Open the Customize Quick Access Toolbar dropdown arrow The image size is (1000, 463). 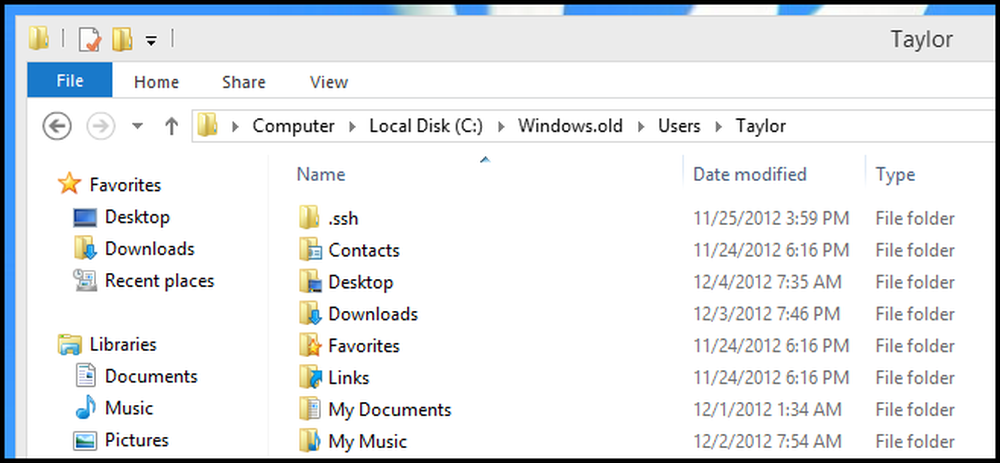[x=151, y=41]
